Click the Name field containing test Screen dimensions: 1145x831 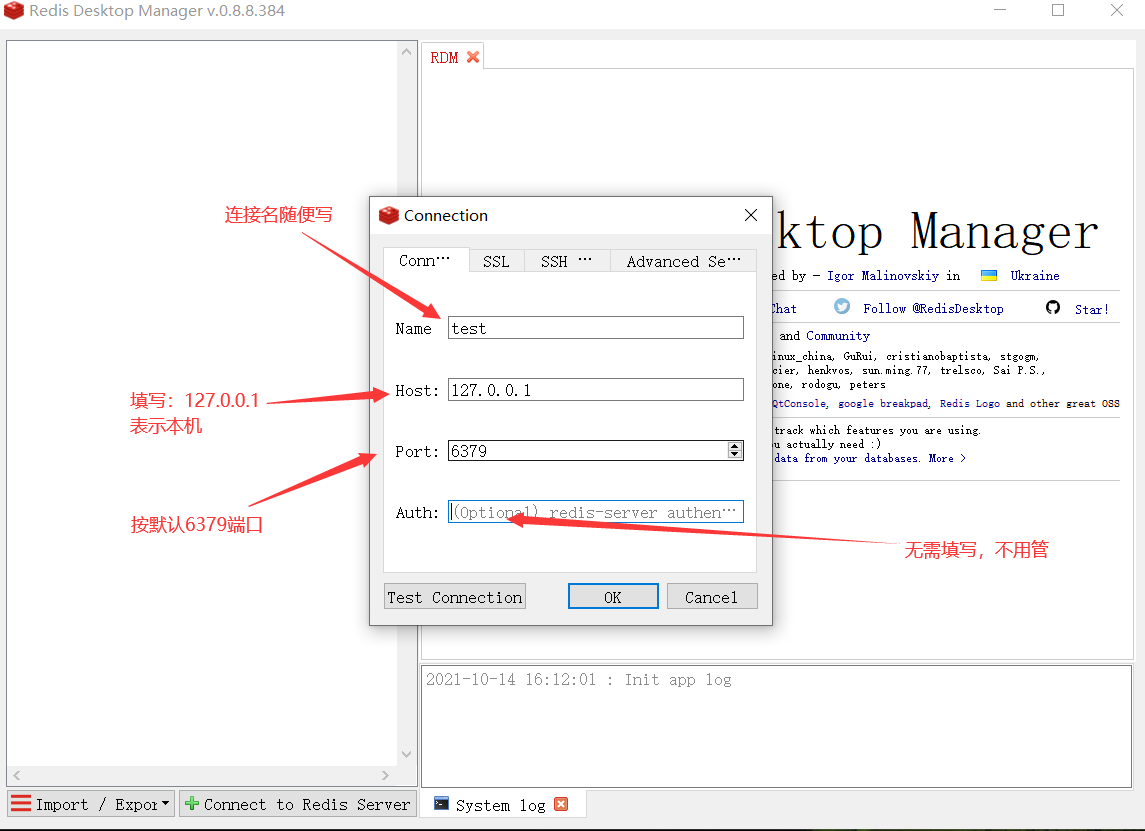[x=596, y=328]
